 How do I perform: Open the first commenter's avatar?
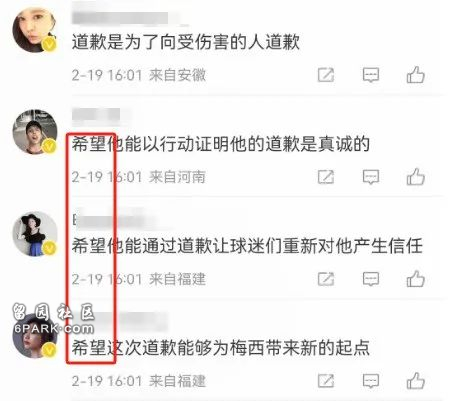35,30
